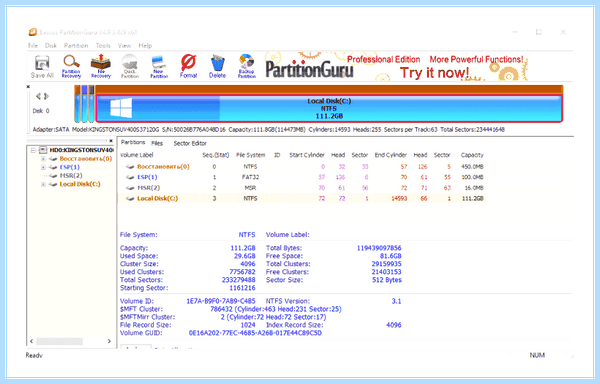
Task: Click the tree pane horizontal scrollbar thumb
Action: click(59, 341)
